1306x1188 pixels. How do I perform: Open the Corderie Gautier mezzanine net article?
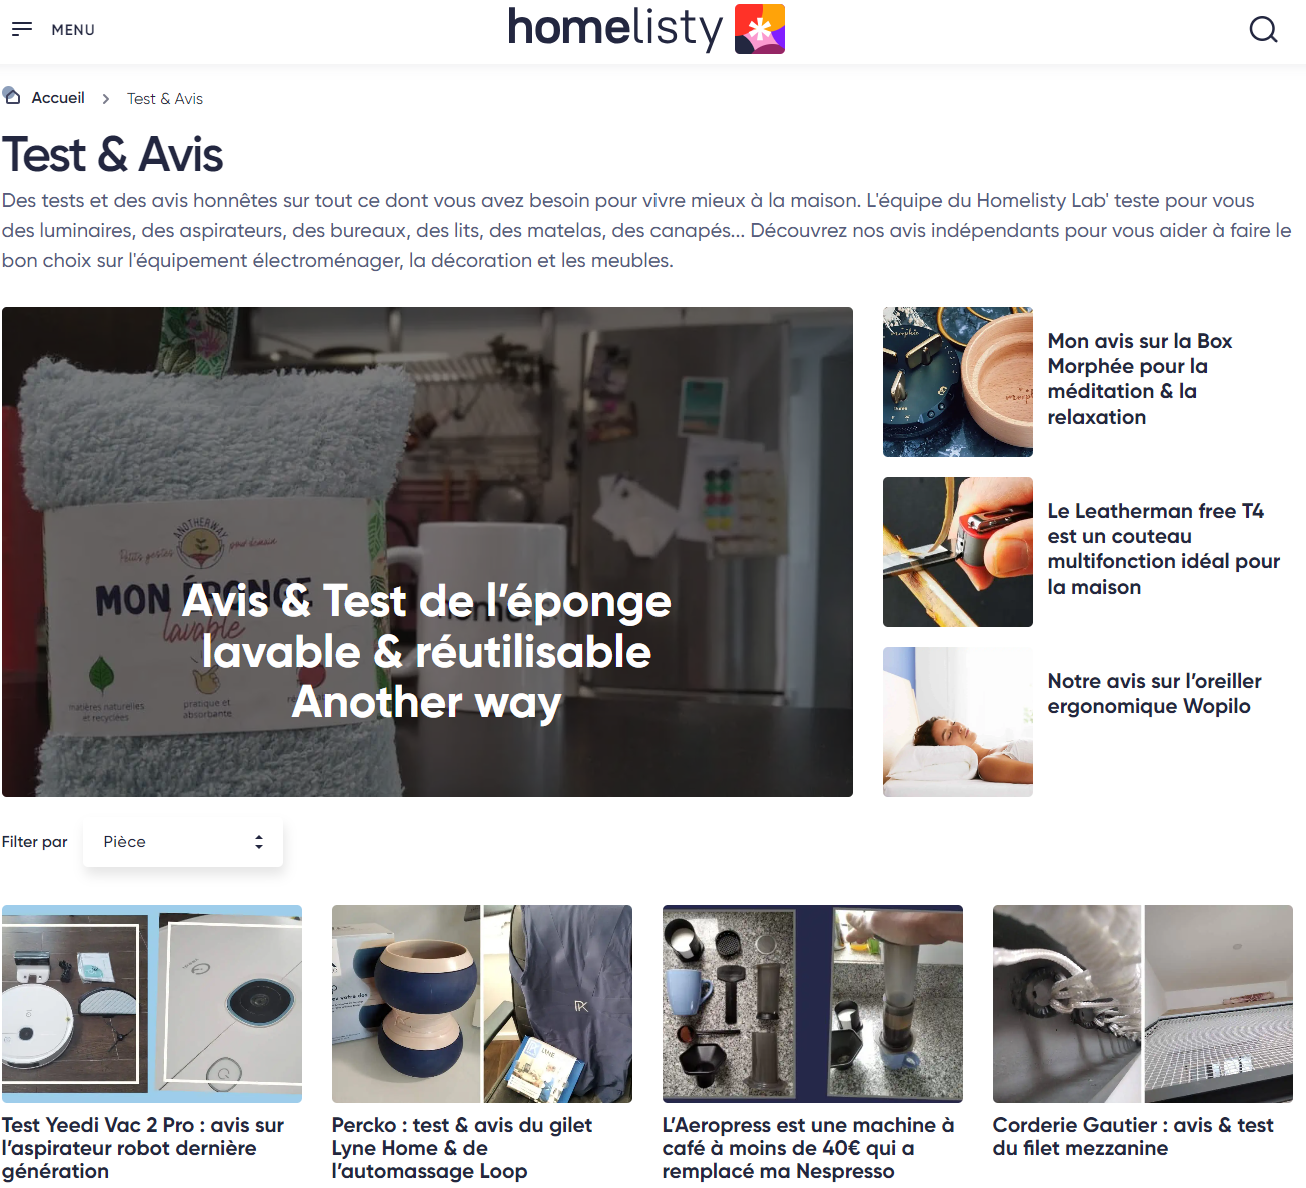1133,1137
